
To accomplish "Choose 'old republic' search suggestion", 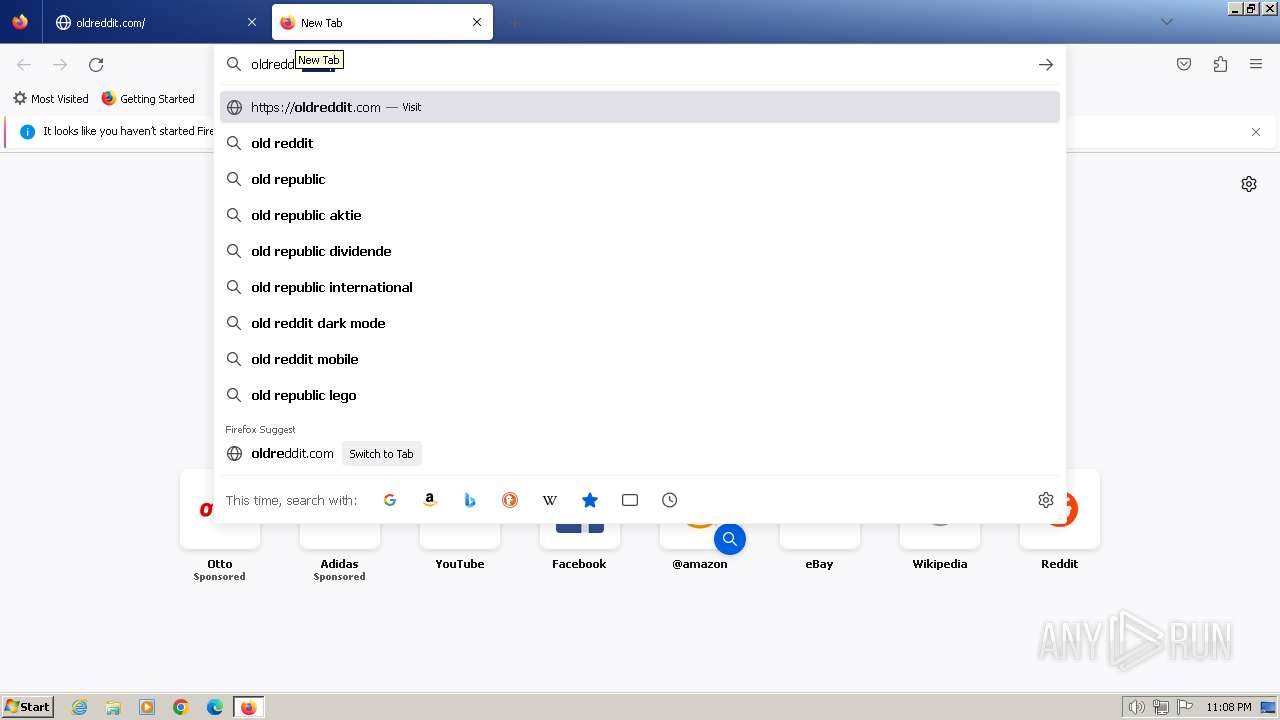I will [x=640, y=179].
